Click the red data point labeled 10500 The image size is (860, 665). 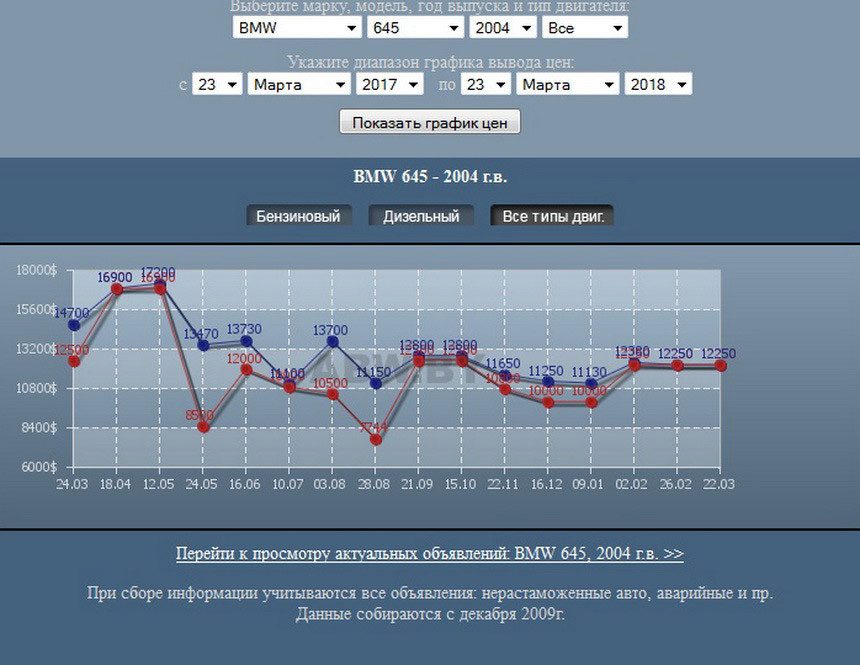point(332,394)
